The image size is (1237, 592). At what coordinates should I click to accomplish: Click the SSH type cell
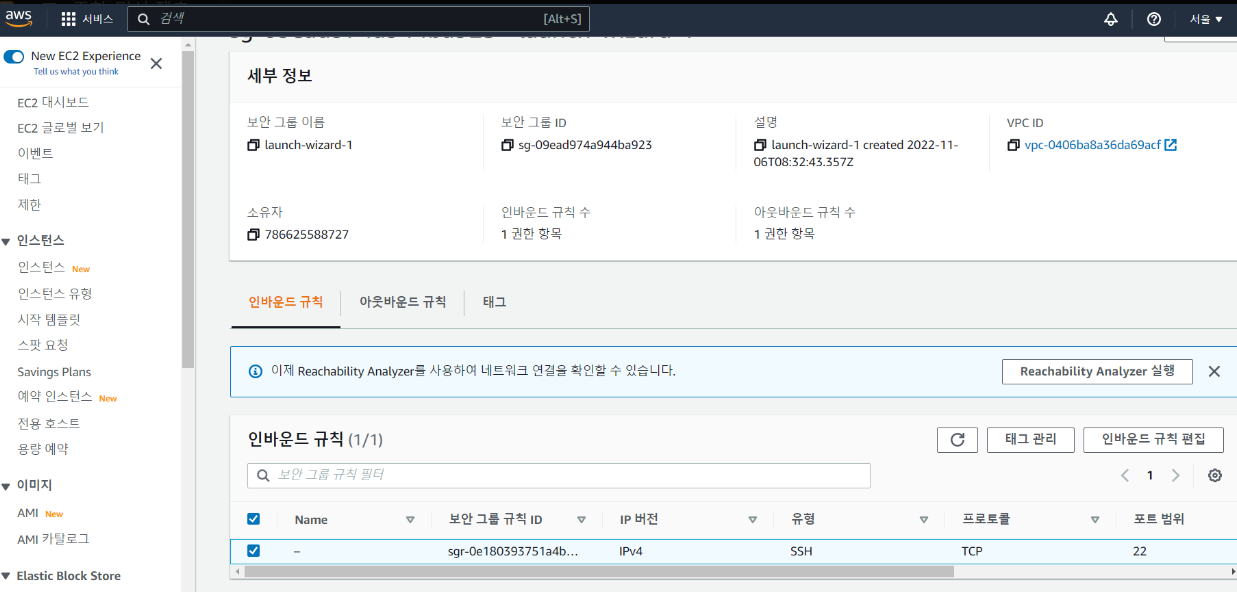coord(801,551)
